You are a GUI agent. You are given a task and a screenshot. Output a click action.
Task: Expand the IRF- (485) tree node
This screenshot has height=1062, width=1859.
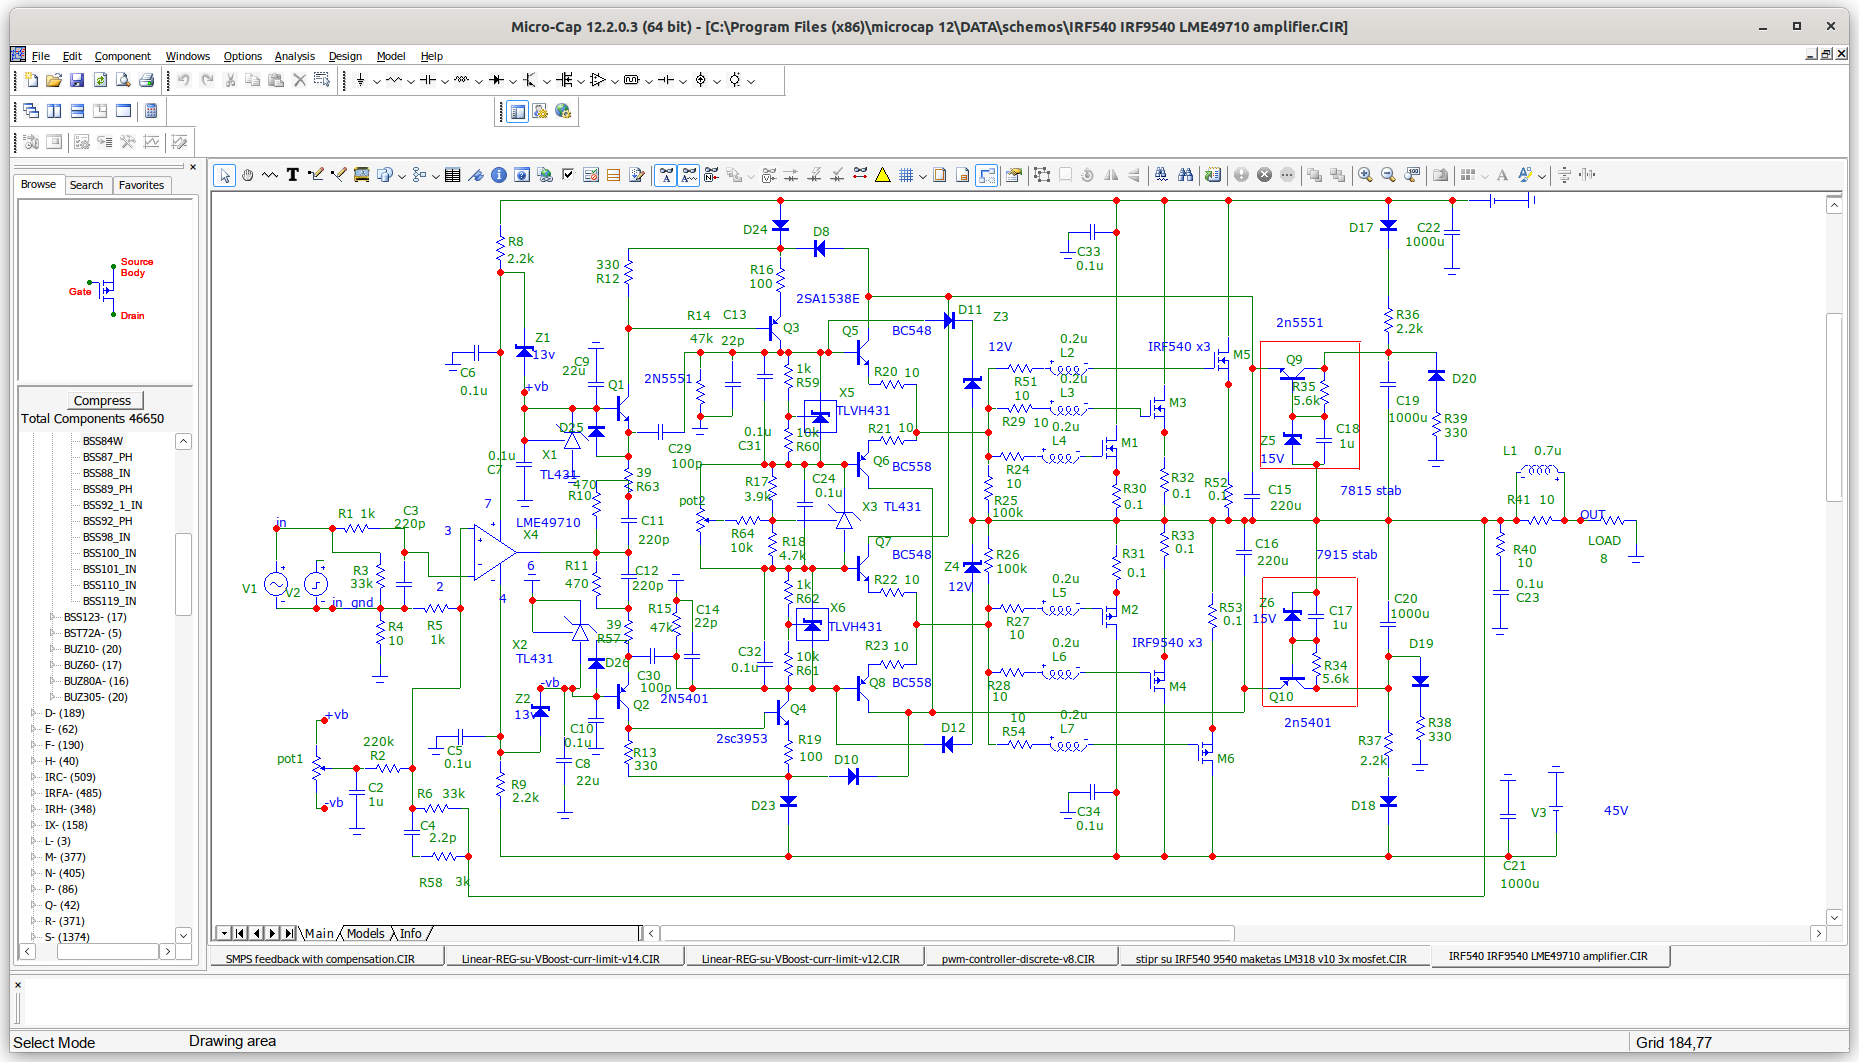tap(33, 793)
